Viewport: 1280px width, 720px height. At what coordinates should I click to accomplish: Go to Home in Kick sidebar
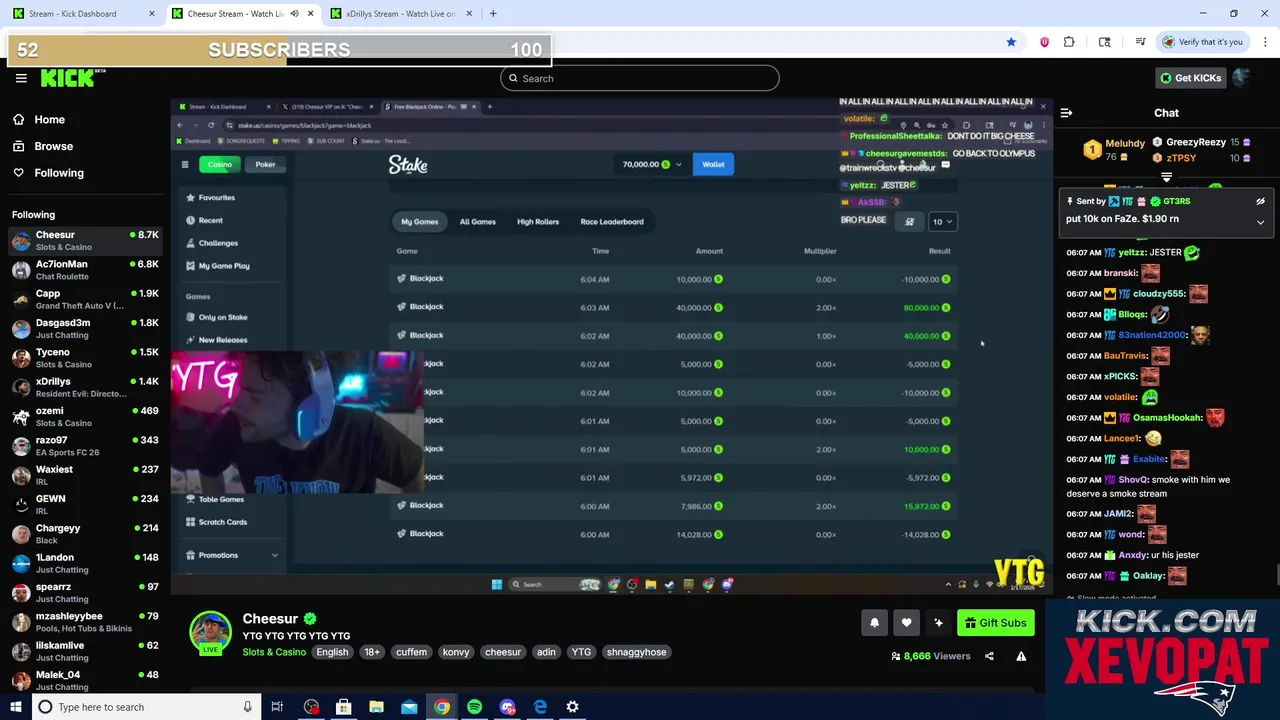coord(49,119)
